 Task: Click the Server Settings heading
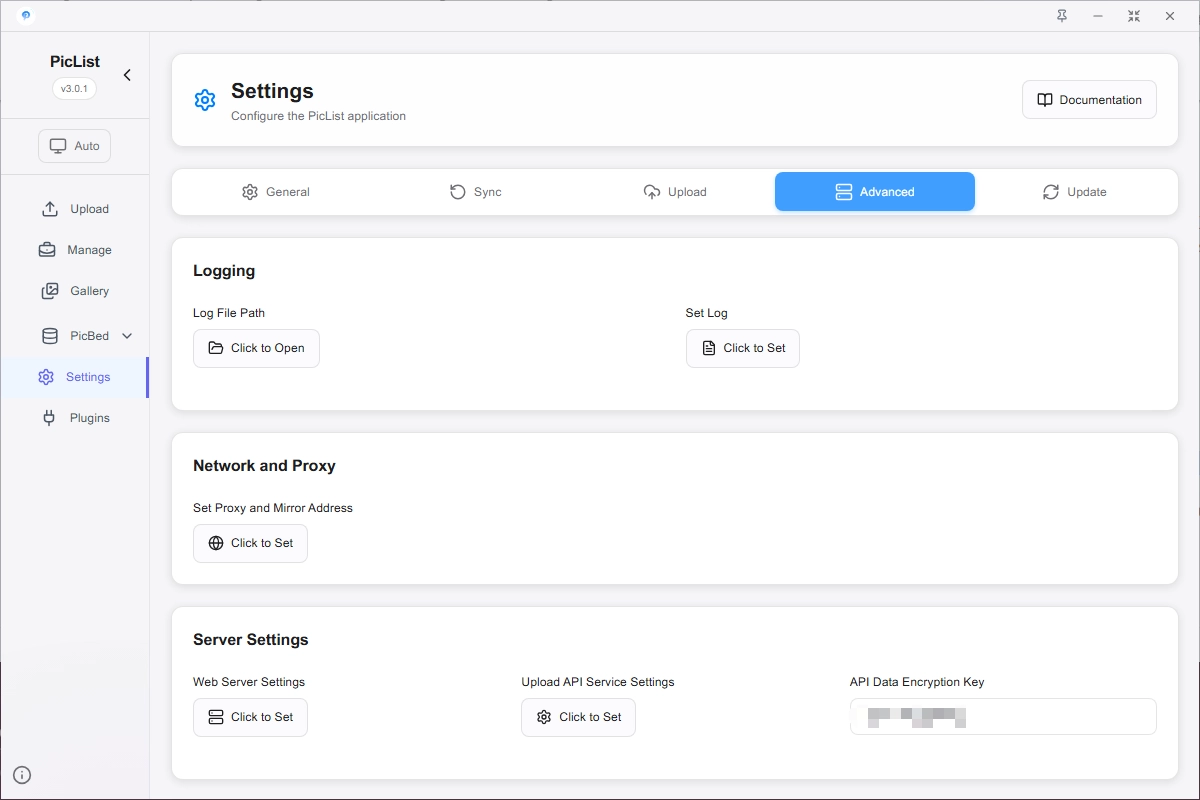251,640
